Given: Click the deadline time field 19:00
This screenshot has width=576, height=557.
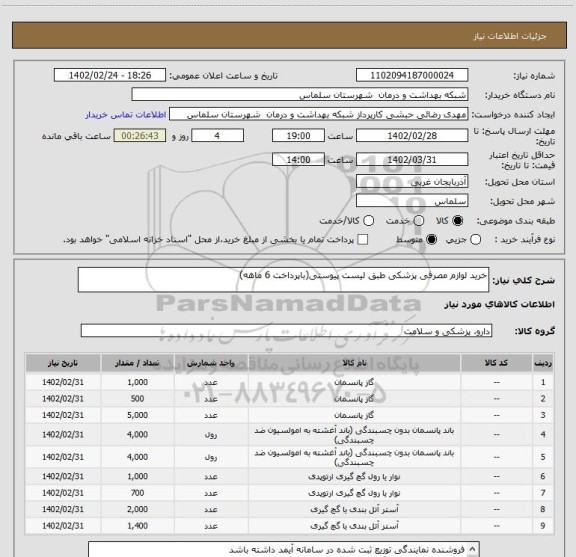Looking at the screenshot, I should pyautogui.click(x=298, y=136).
